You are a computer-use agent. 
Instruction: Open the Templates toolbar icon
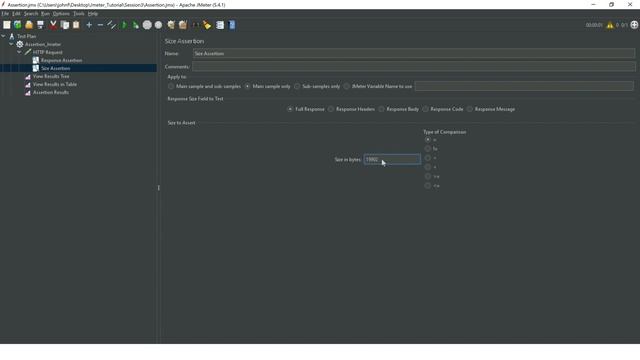pos(18,25)
